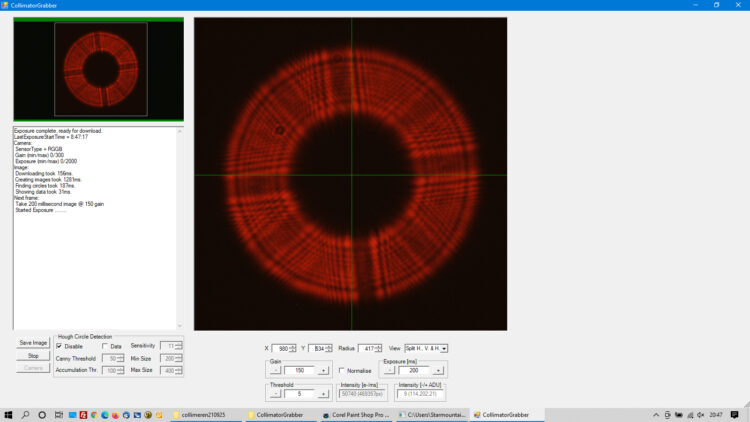Launch Google Chrome from taskbar
This screenshot has width=750, height=422.
(94, 415)
